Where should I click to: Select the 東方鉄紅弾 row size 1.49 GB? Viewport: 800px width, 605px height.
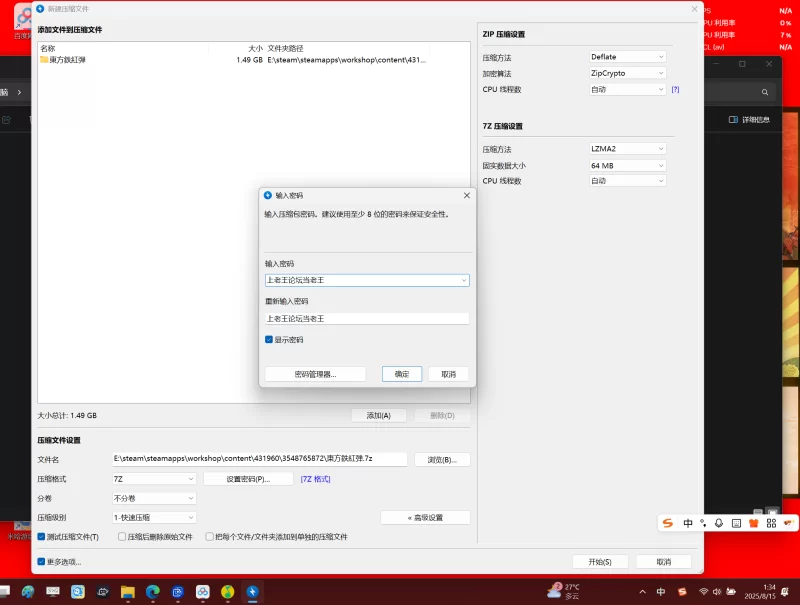[x=249, y=60]
